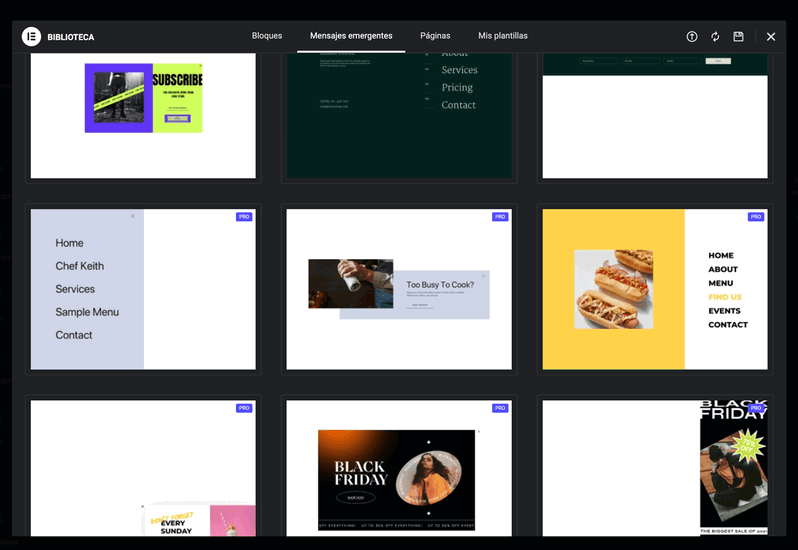
Task: Open the Bloques tab
Action: (267, 36)
